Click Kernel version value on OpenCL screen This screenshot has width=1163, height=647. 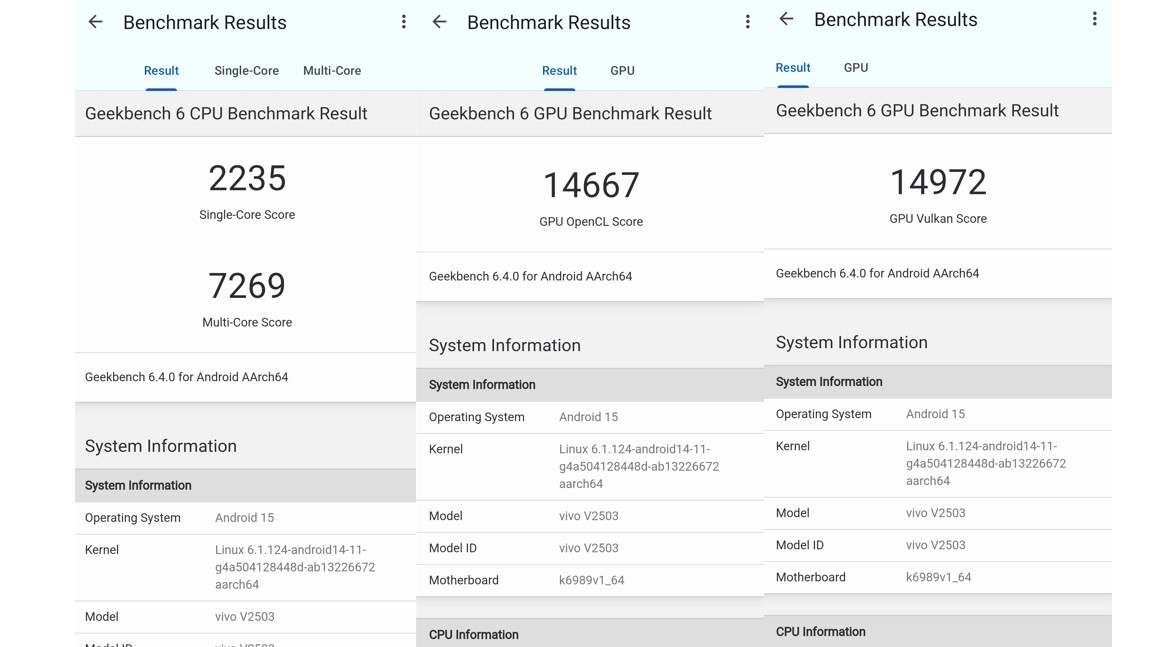tap(639, 467)
